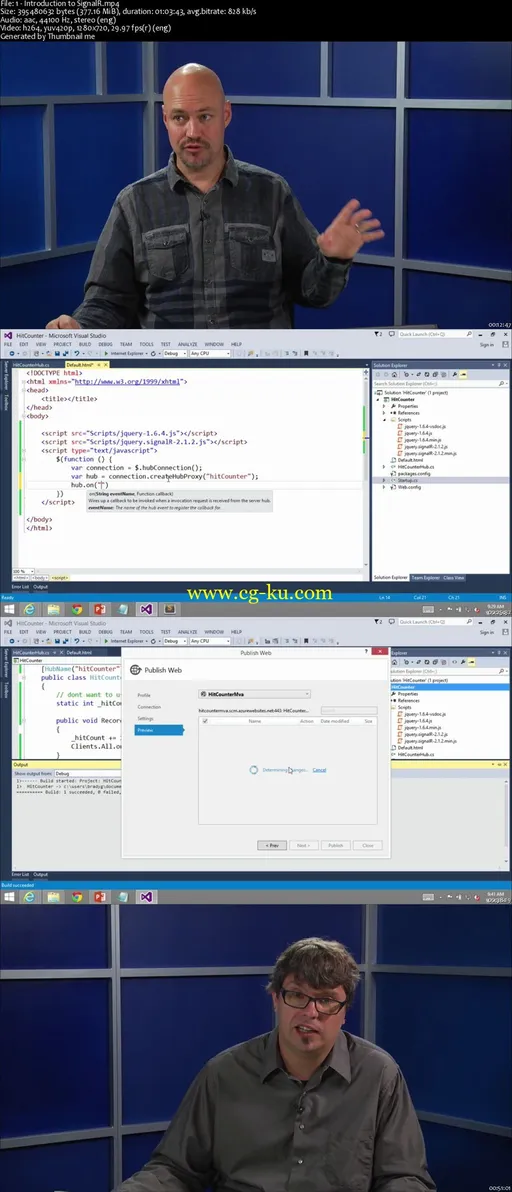512x1192 pixels.
Task: Click the Name column header in publish preview
Action: [255, 721]
